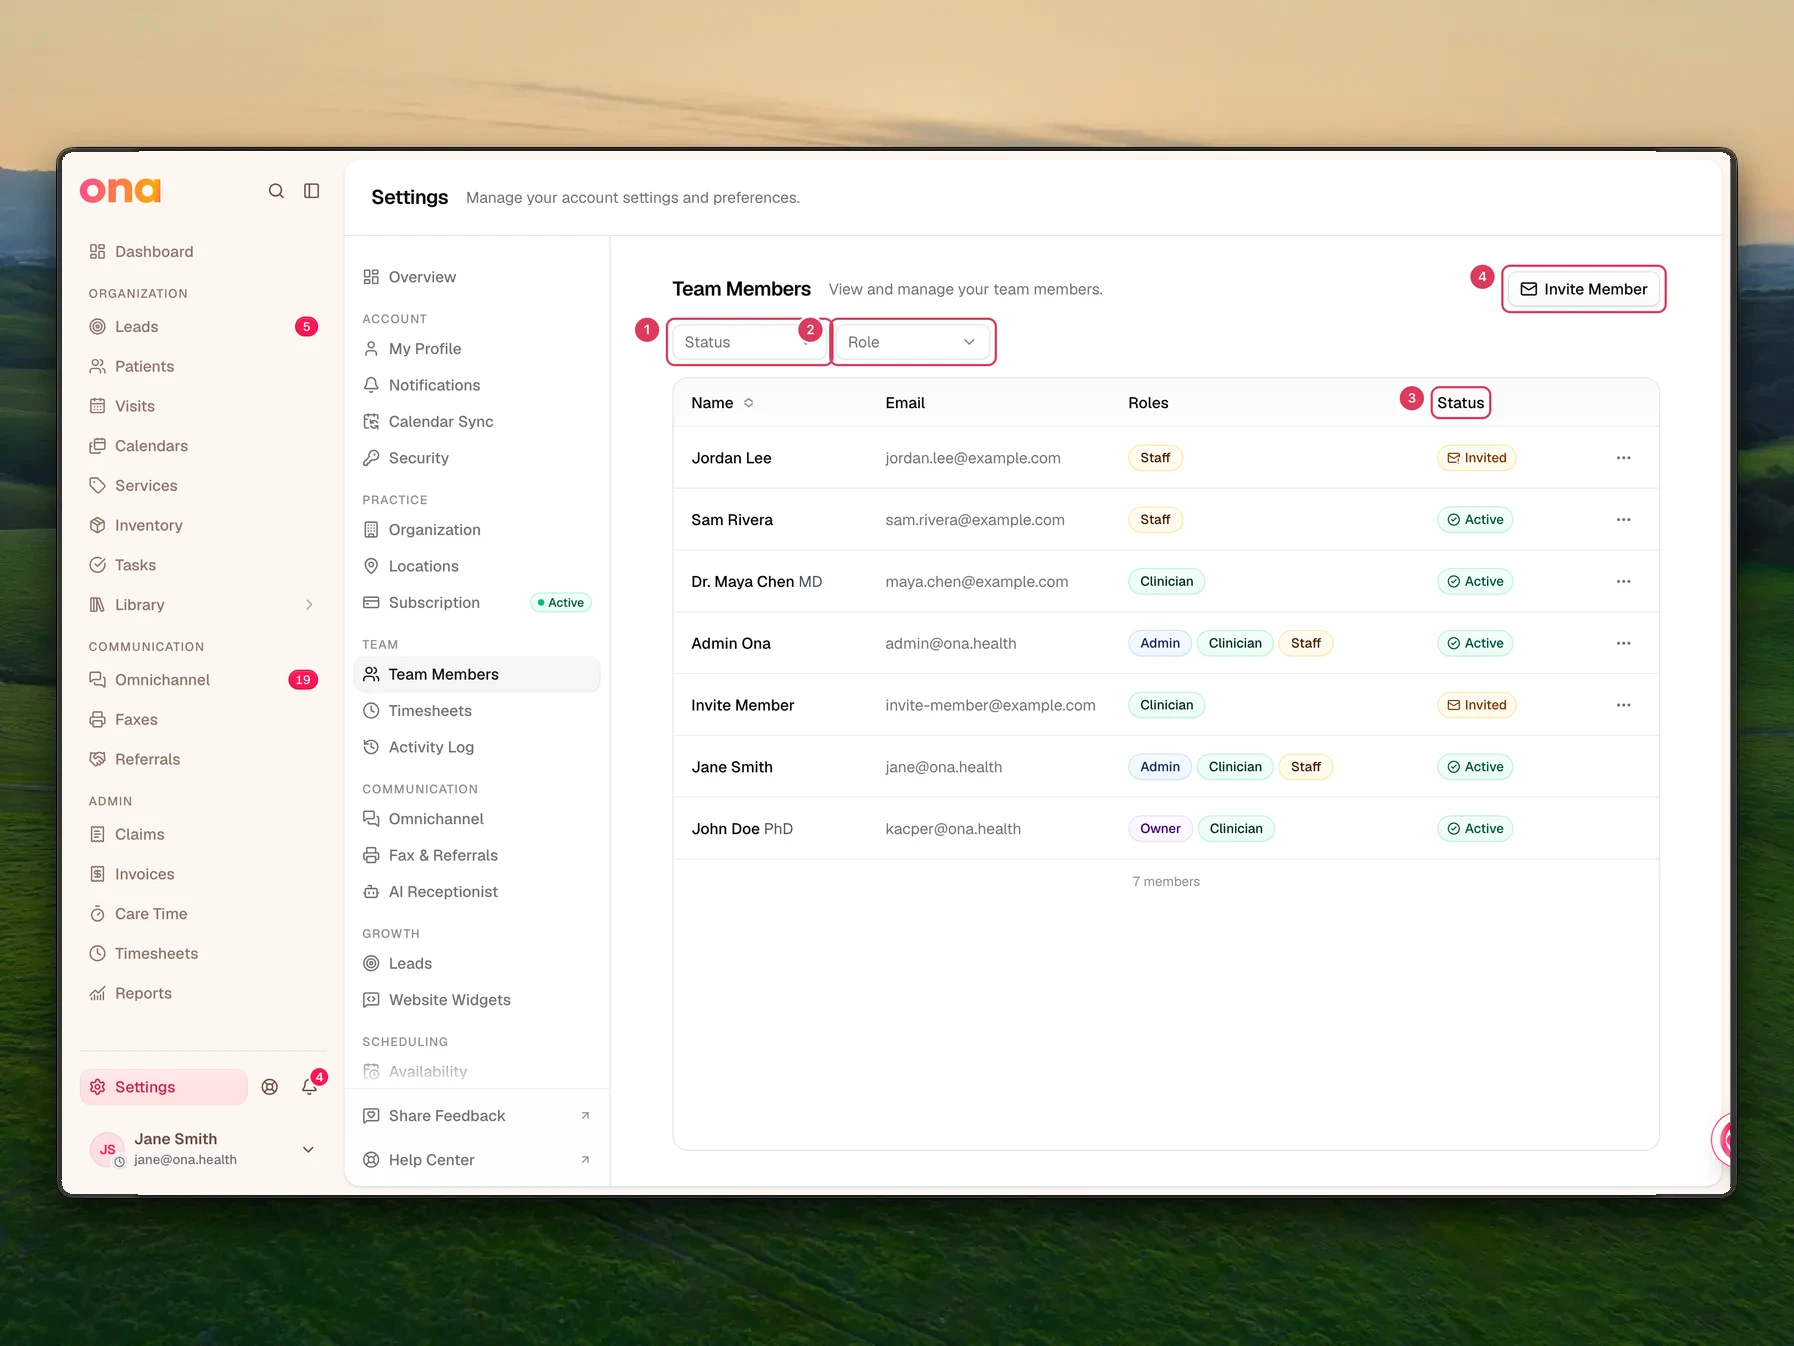The height and width of the screenshot is (1346, 1794).
Task: Click Owner role badge for John Doe
Action: tap(1160, 829)
